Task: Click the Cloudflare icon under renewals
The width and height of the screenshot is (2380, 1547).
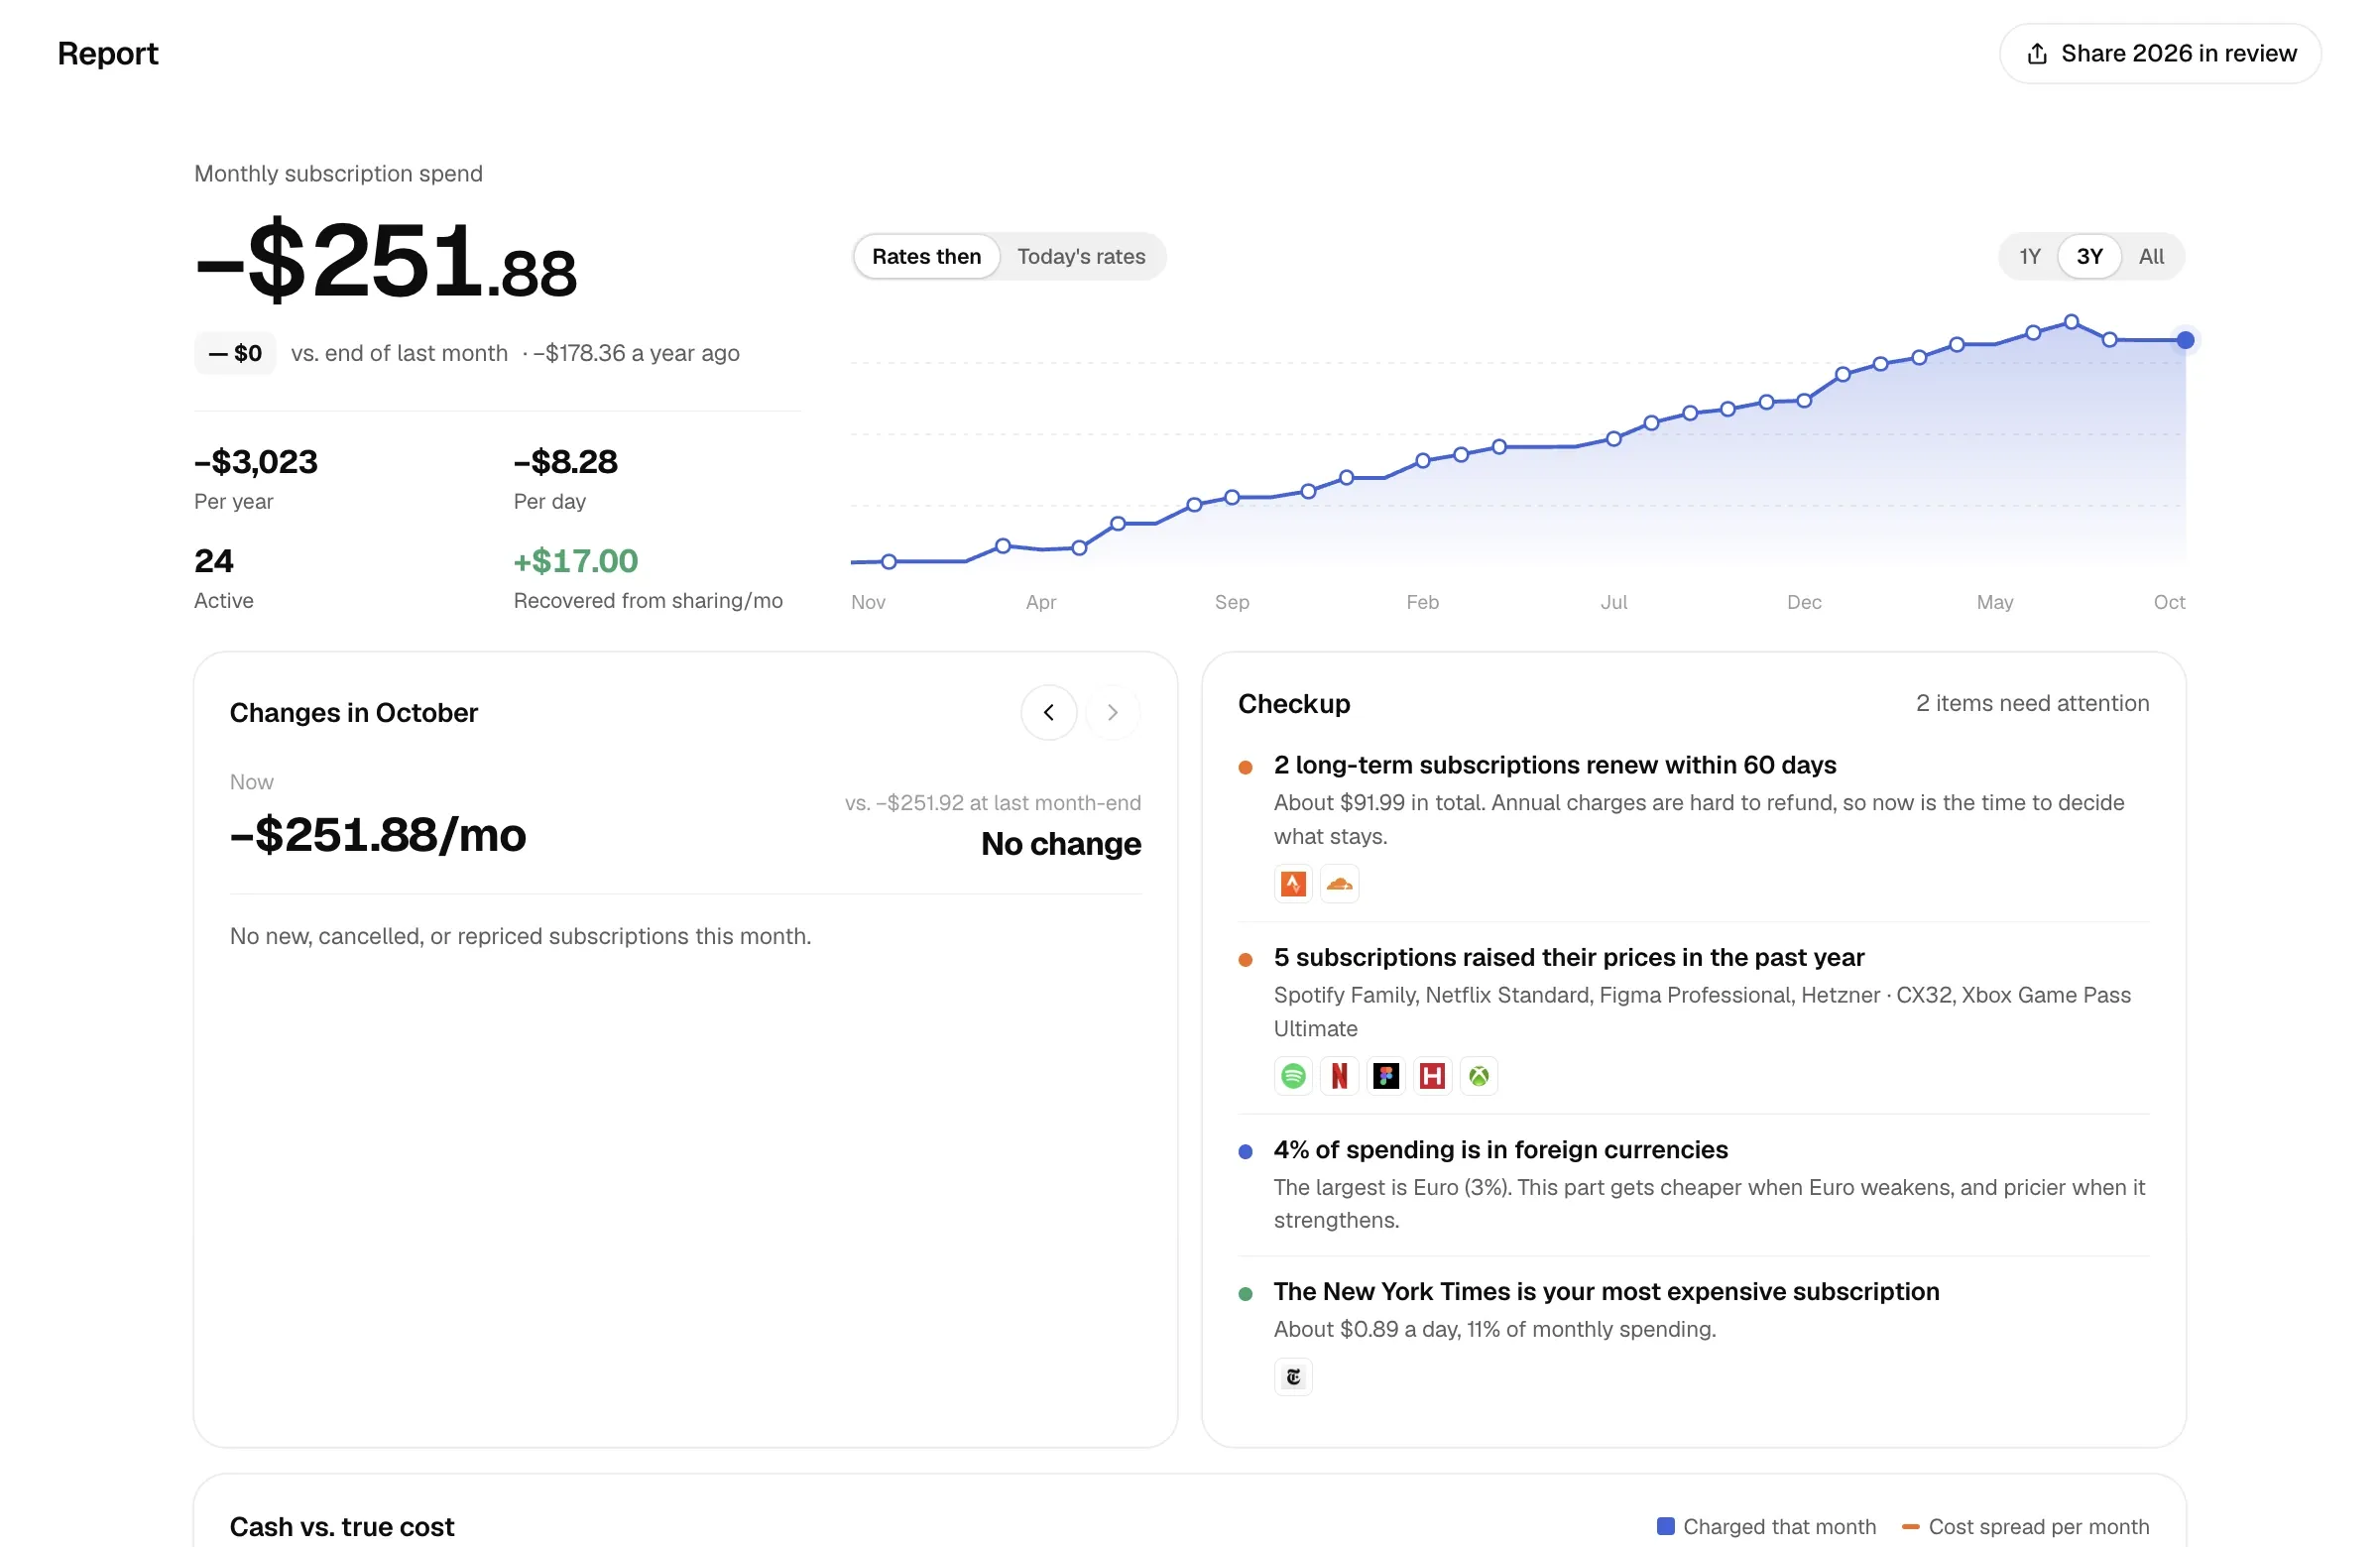Action: (x=1339, y=884)
